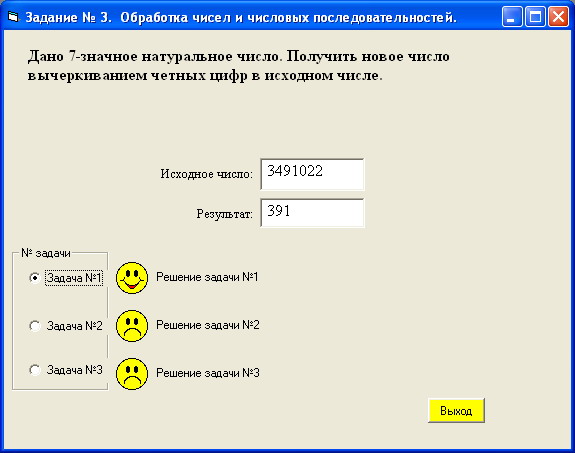Screen dimensions: 575x453
Task: Click the smiling face icon for task №1
Action: (132, 278)
